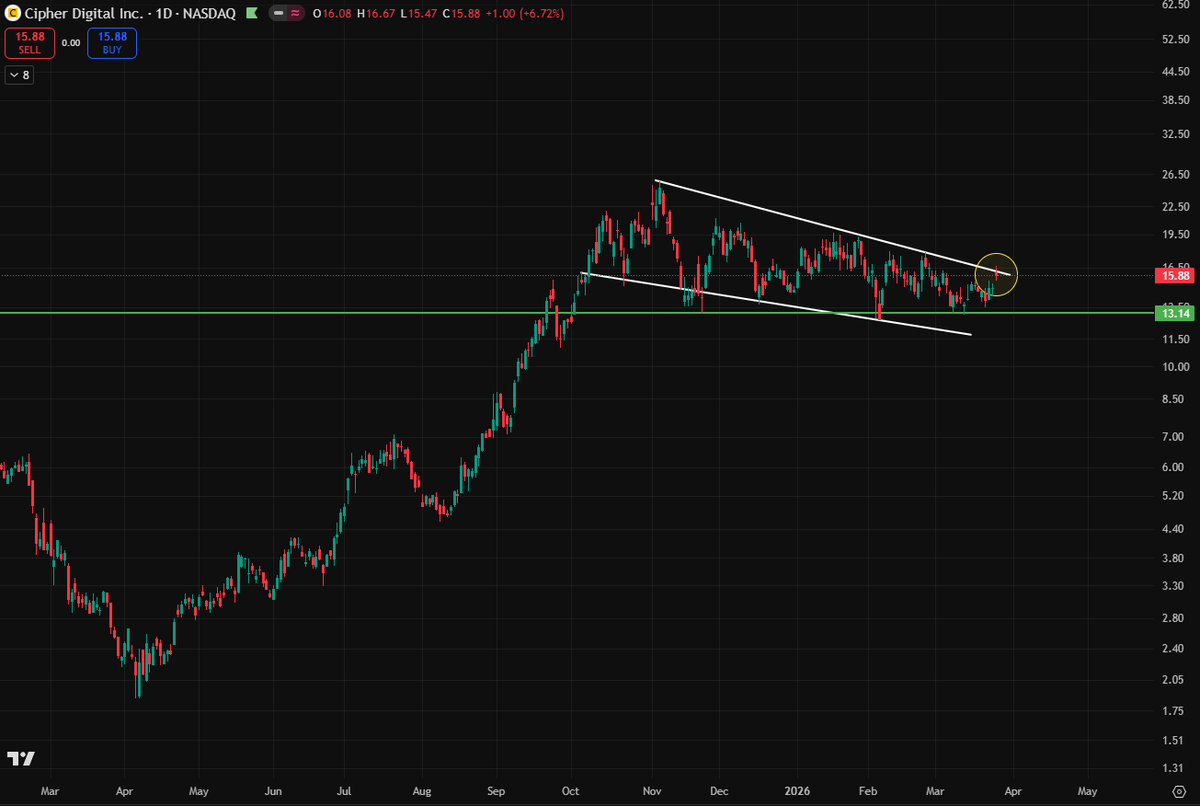Click the gray minus pill icon beside the flag
1200x806 pixels.
[x=280, y=14]
